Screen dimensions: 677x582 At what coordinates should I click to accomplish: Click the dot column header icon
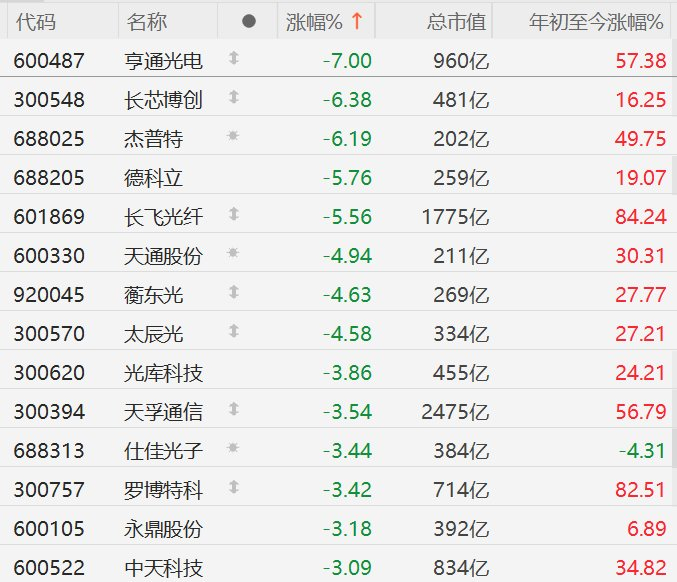pos(249,21)
